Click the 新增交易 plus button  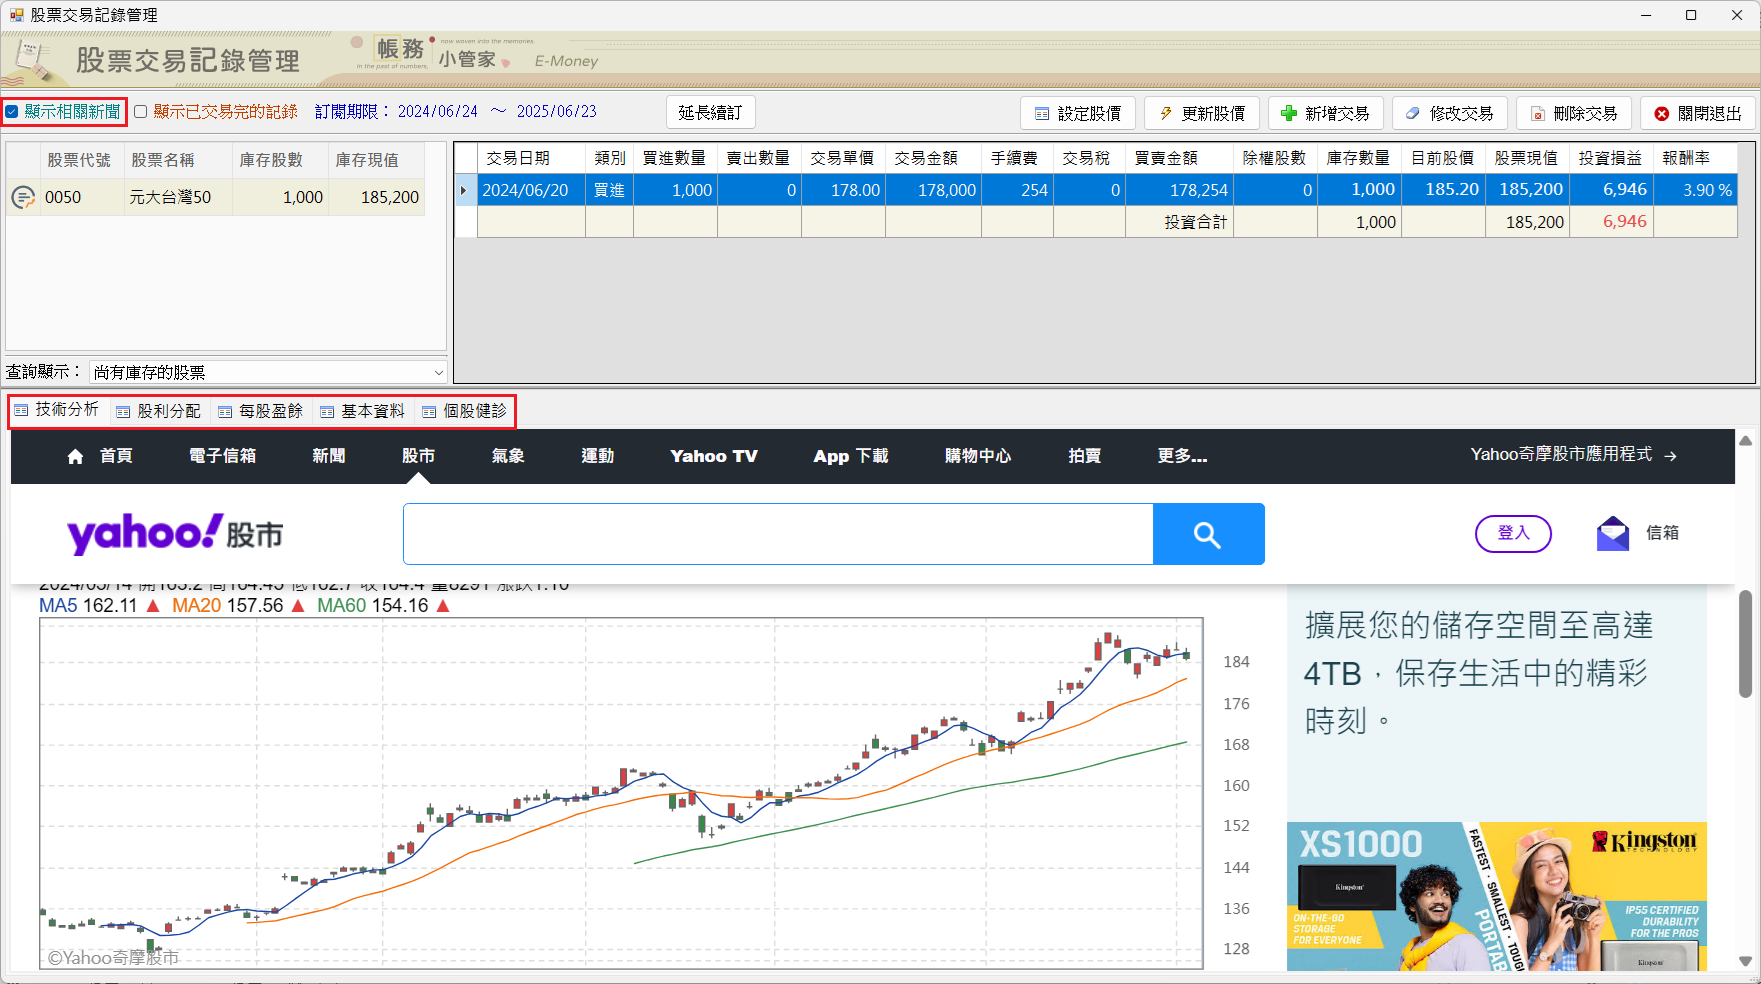click(1326, 114)
